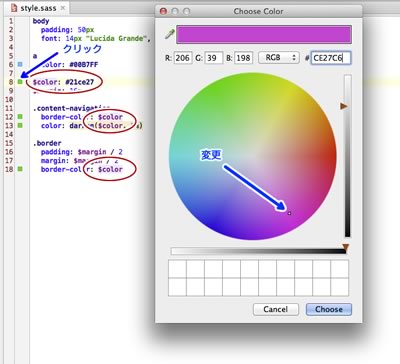This screenshot has height=364, width=400.
Task: Click the B value field showing 198
Action: (x=244, y=58)
